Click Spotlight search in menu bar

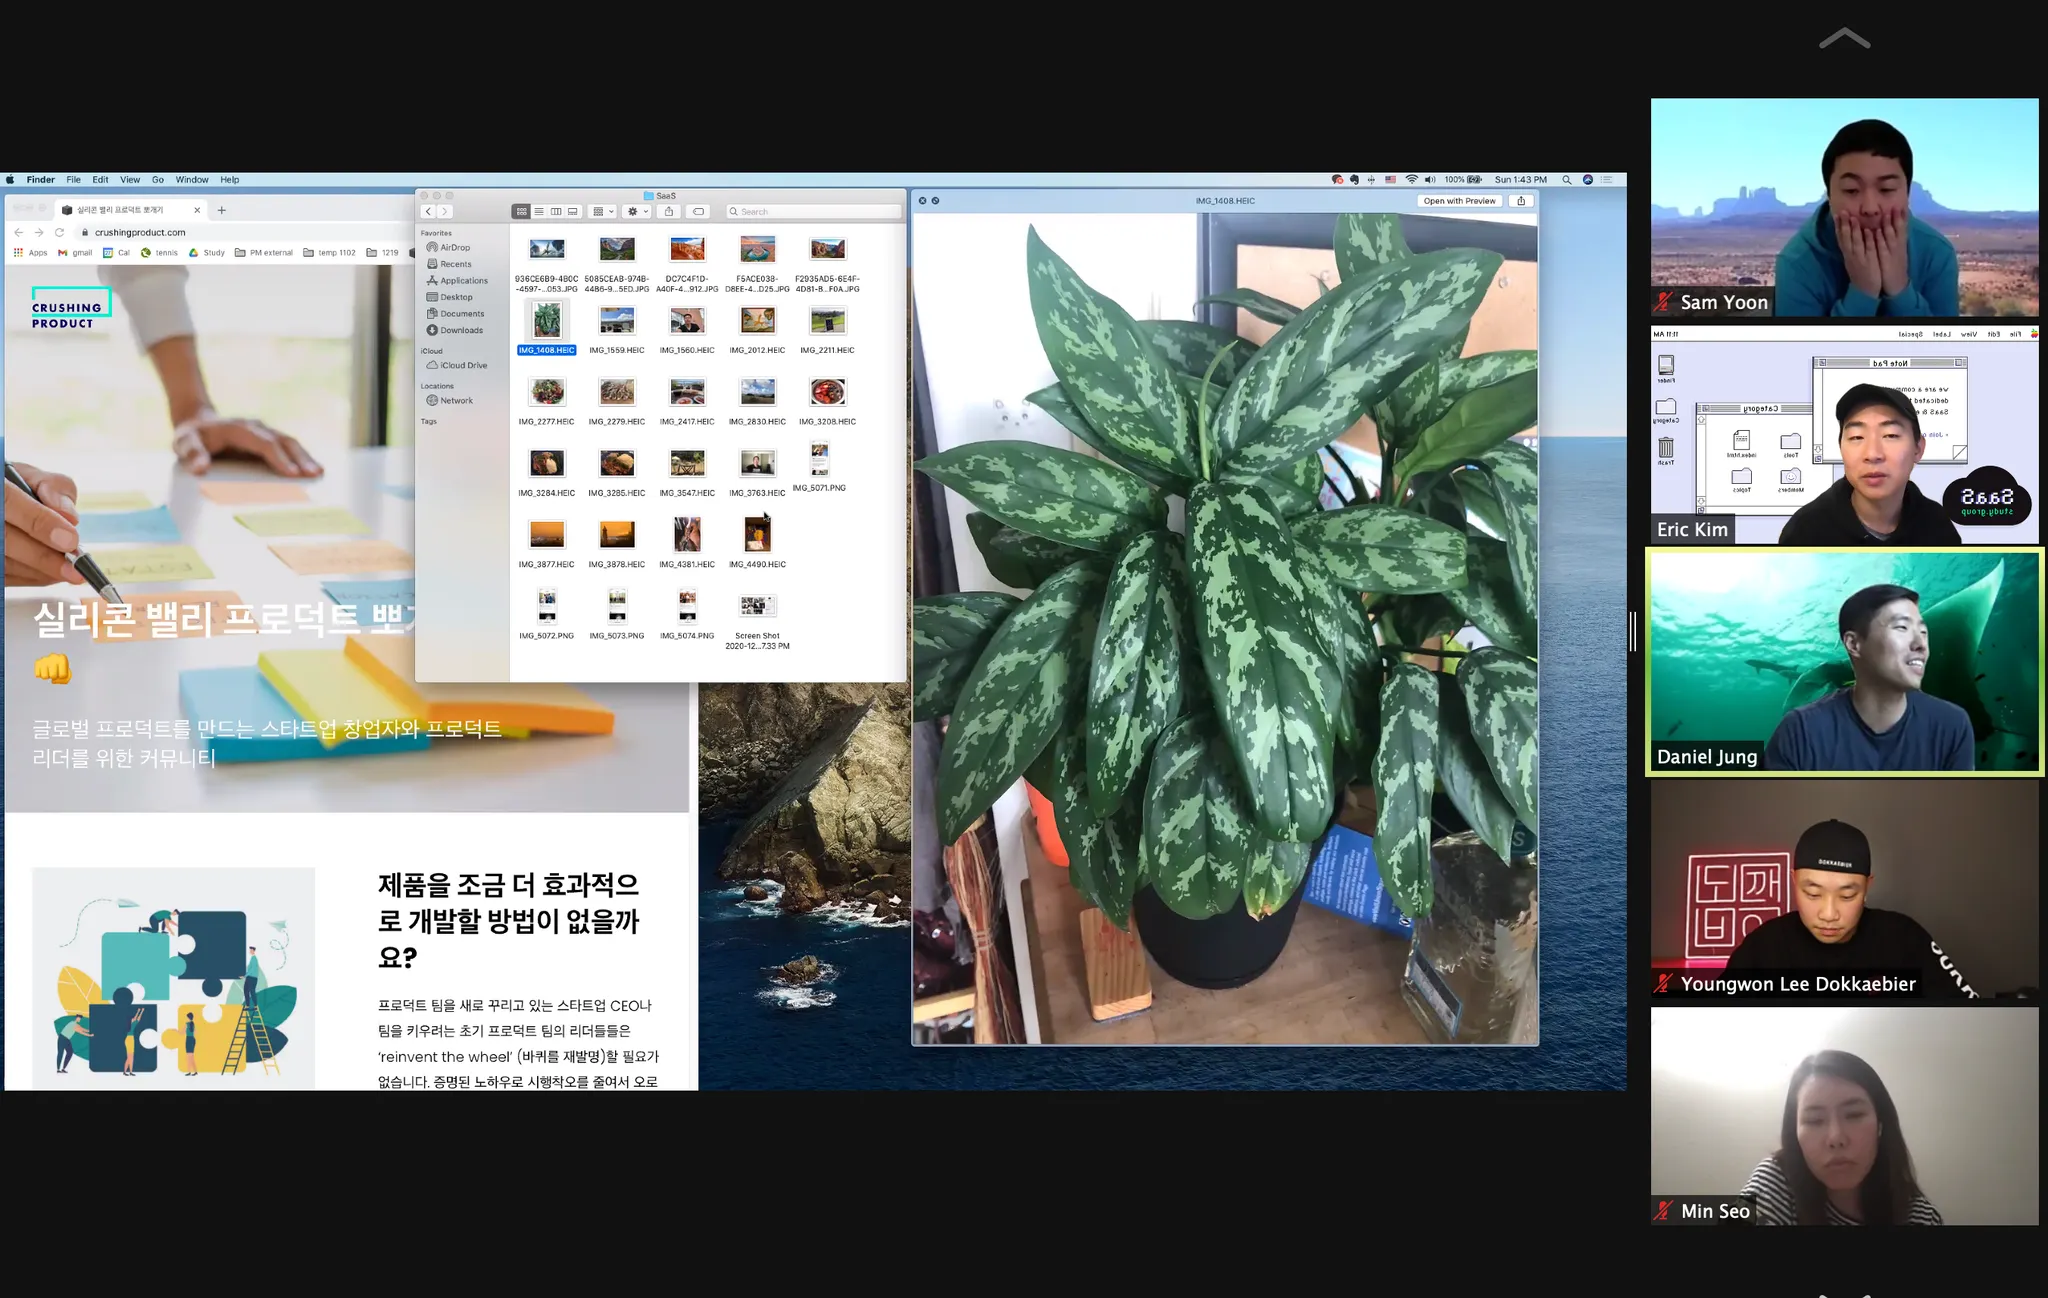(1567, 180)
